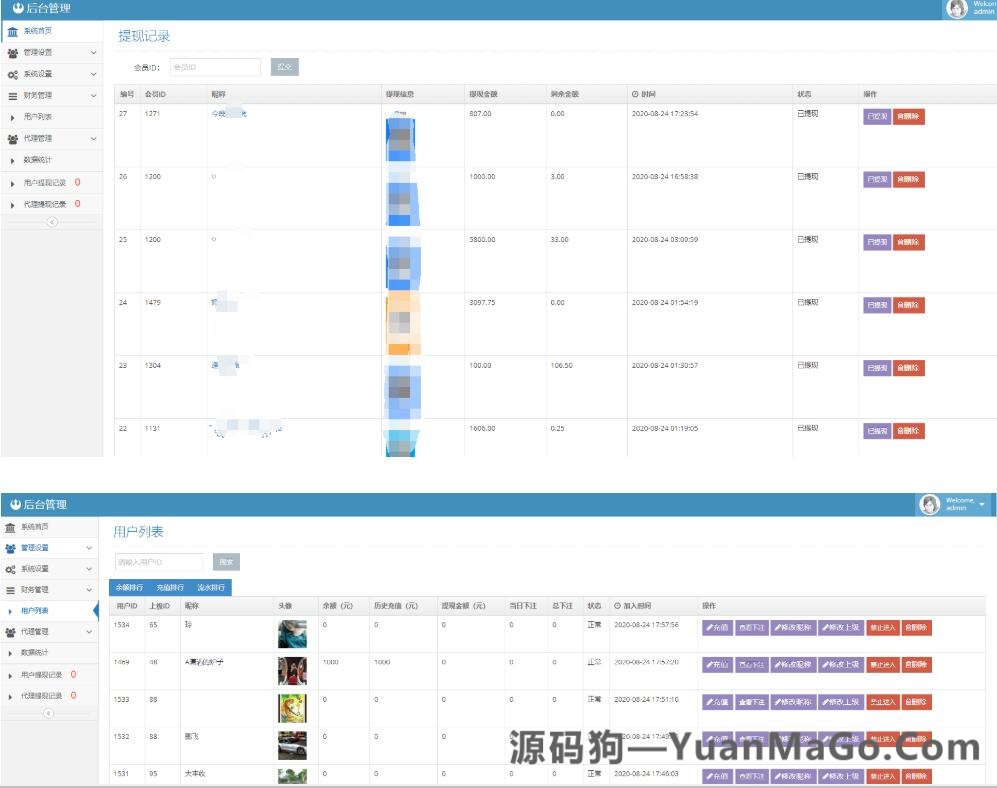The image size is (997, 788).
Task: Click the list icon beside 财务管理
Action: [x=13, y=95]
